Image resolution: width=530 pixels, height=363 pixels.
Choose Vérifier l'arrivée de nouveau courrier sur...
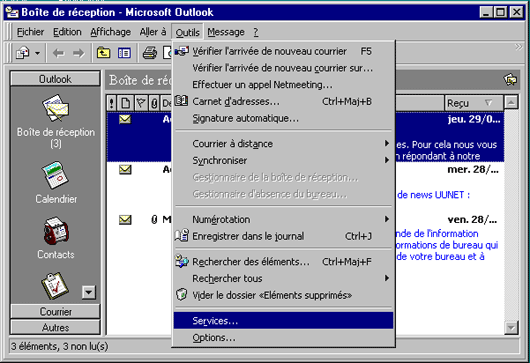tap(283, 68)
